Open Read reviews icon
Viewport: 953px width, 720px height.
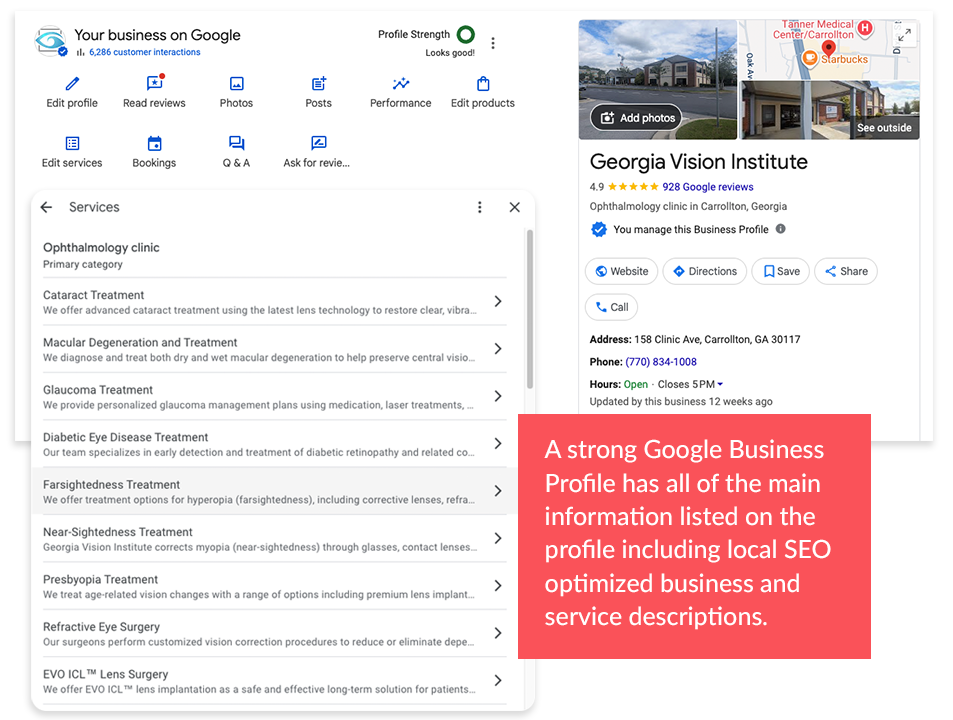point(154,84)
